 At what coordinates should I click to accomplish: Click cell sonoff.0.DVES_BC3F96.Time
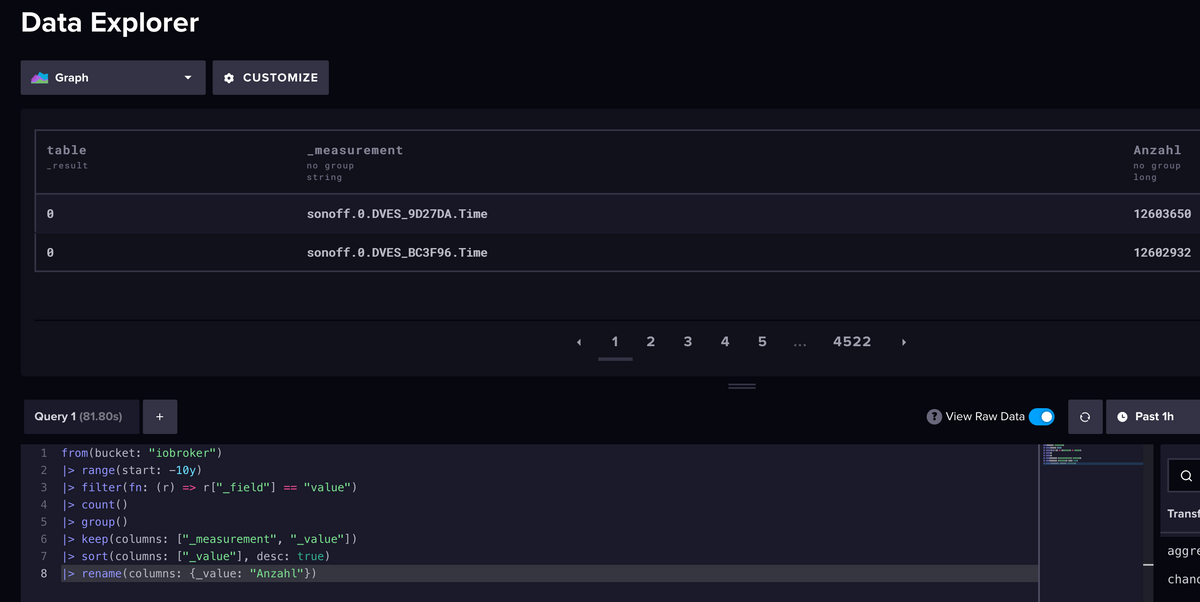(x=397, y=253)
